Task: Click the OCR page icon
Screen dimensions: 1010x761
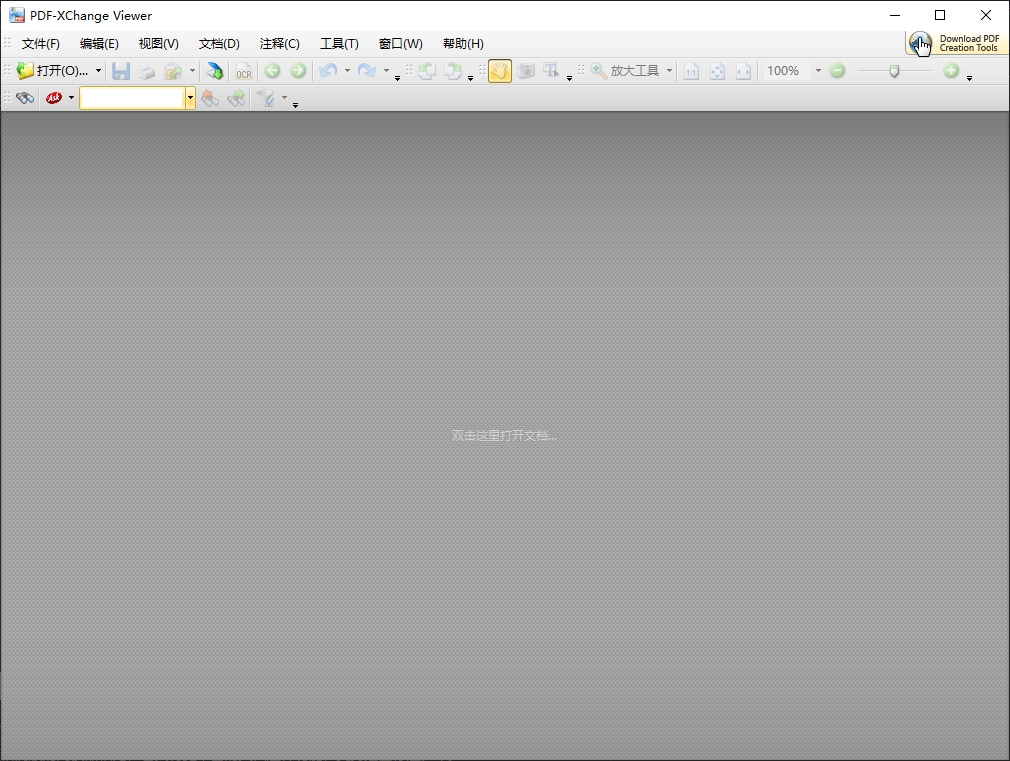Action: click(243, 71)
